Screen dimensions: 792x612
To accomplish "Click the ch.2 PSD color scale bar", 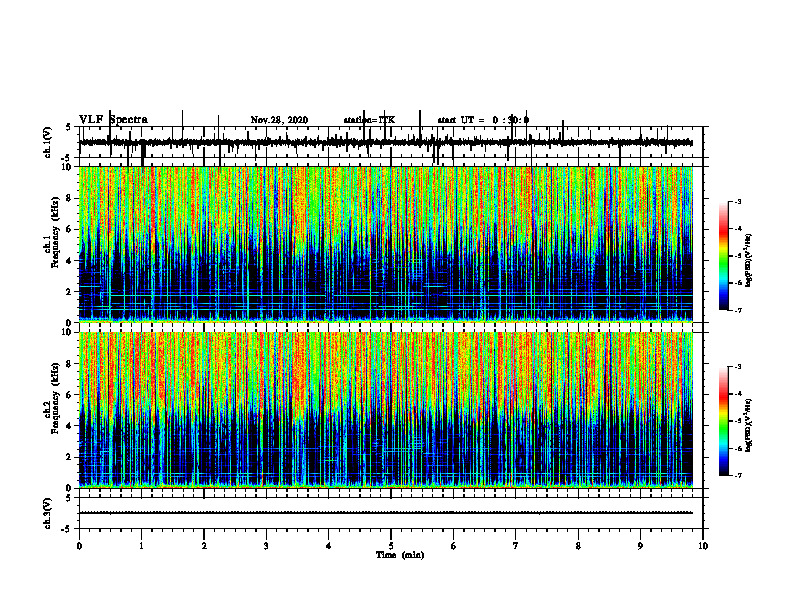I will point(723,421).
